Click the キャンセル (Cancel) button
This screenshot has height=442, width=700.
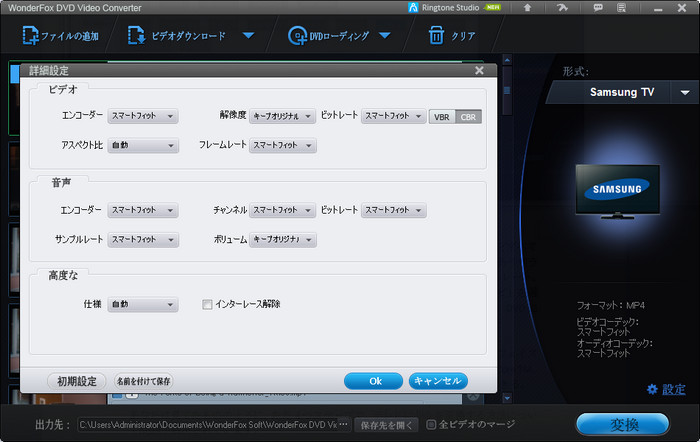[x=438, y=381]
